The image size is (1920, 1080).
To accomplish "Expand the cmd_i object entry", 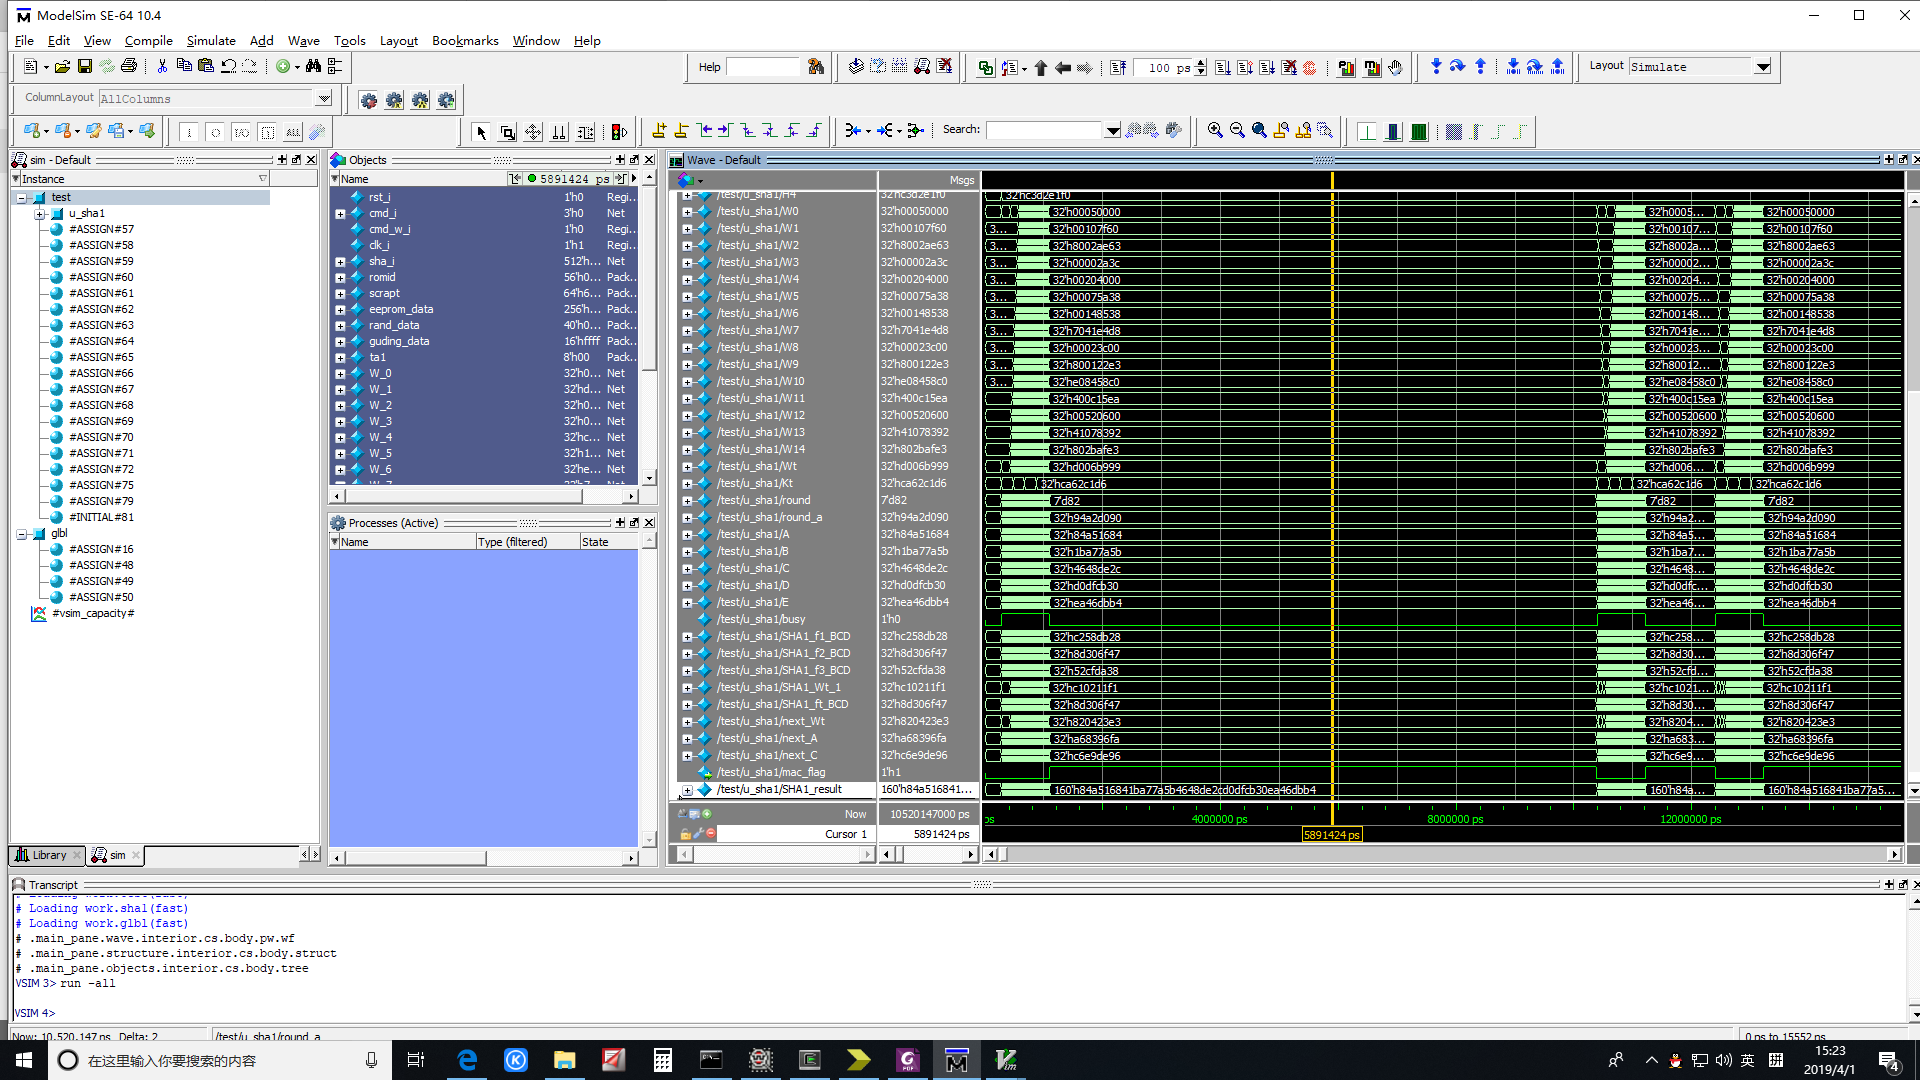I will 340,214.
